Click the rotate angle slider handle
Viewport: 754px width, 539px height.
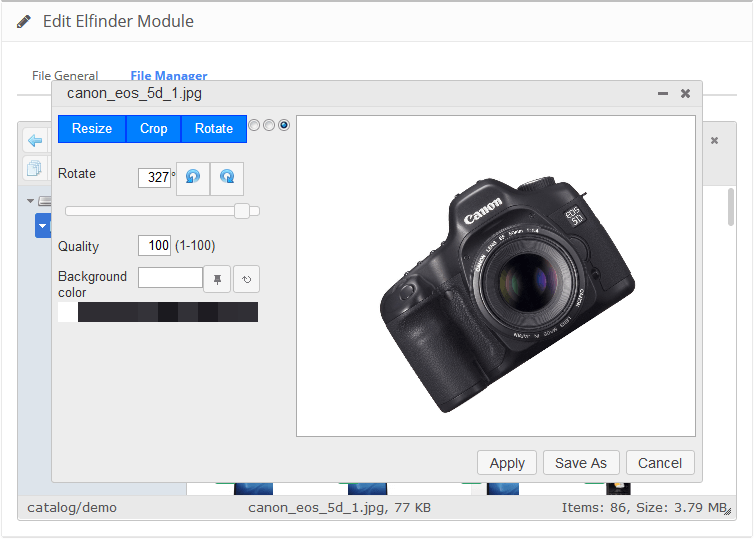(242, 211)
